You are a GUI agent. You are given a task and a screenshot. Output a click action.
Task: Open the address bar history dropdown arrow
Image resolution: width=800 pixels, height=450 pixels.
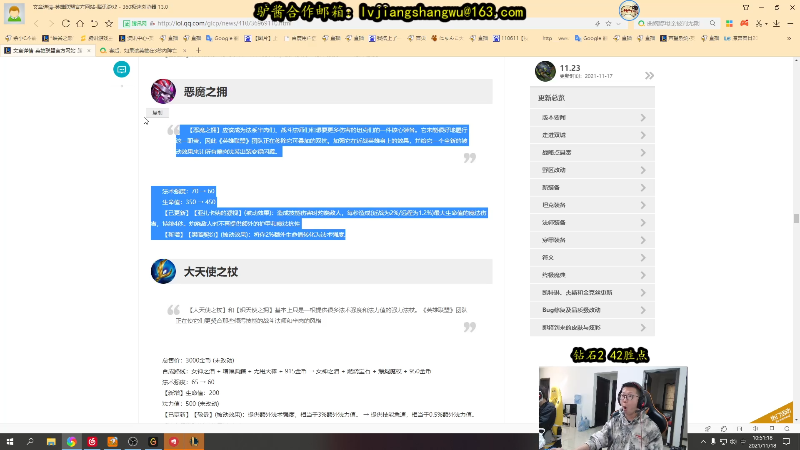(x=618, y=23)
